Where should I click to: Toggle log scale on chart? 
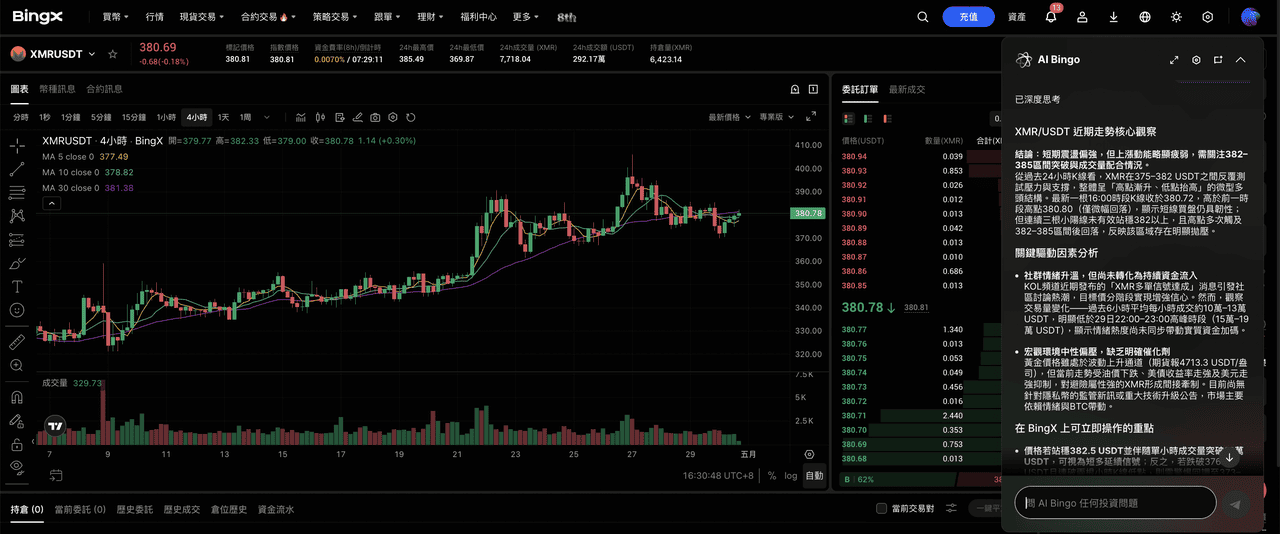[x=791, y=476]
